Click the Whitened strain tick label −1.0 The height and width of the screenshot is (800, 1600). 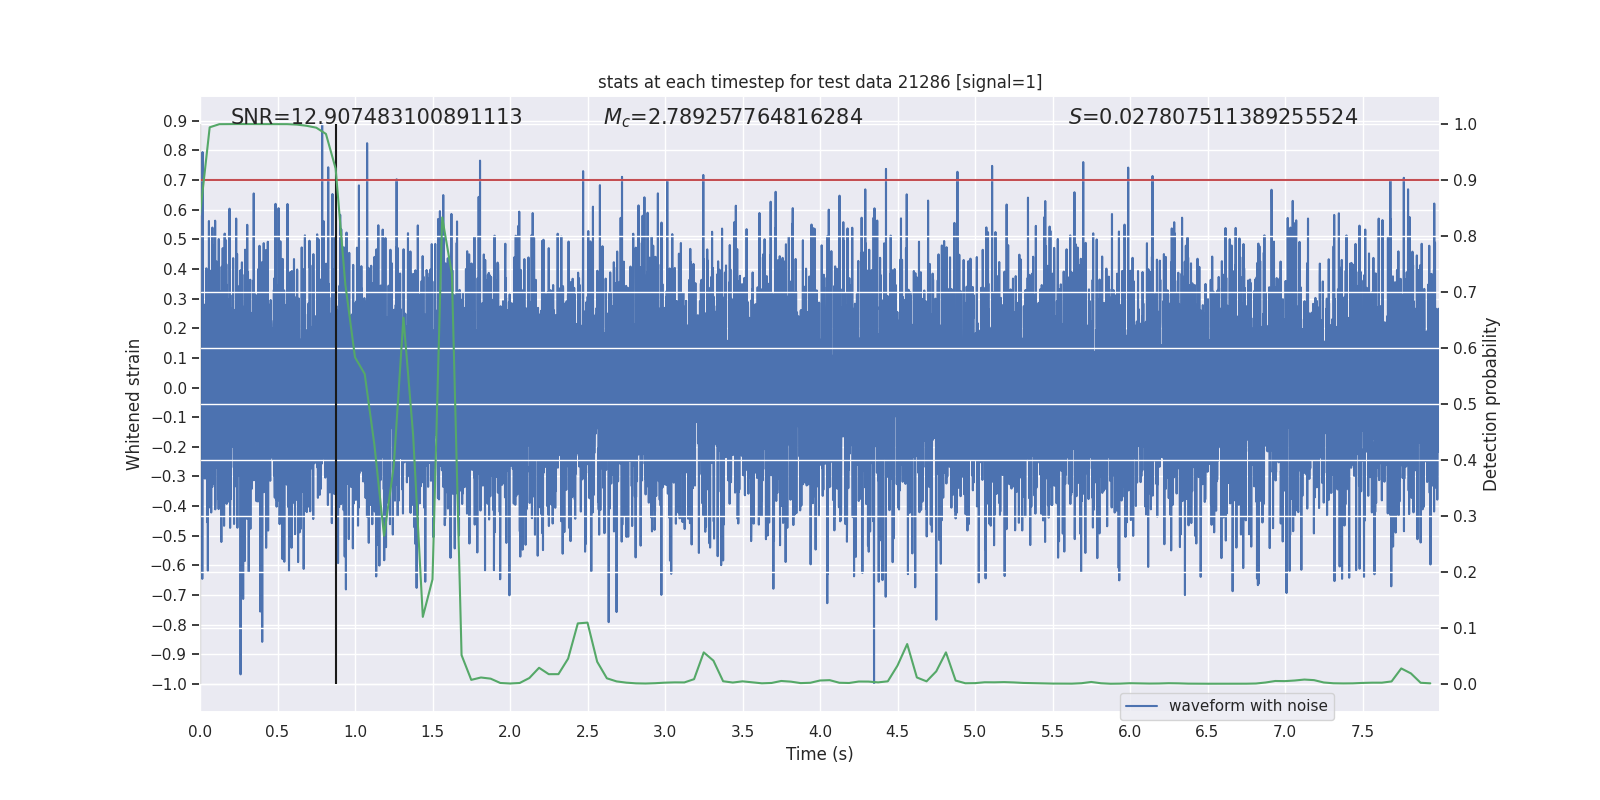[x=169, y=684]
